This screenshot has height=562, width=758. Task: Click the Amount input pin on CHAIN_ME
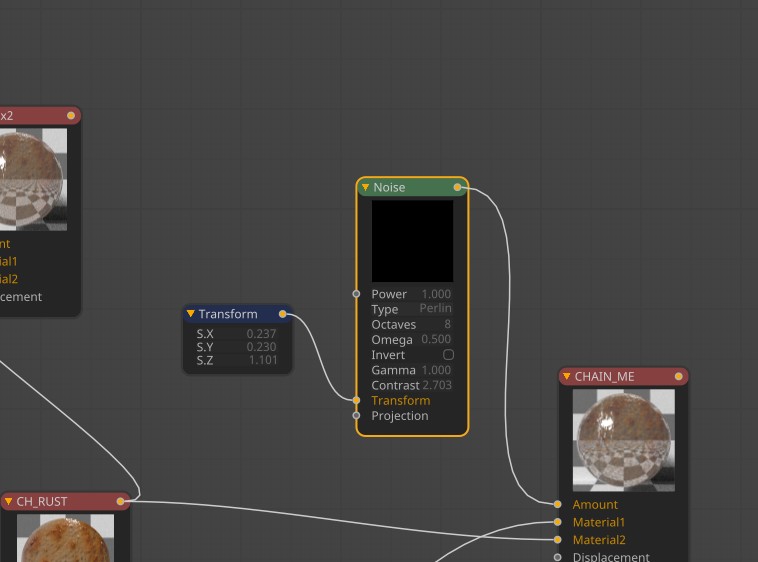point(557,504)
